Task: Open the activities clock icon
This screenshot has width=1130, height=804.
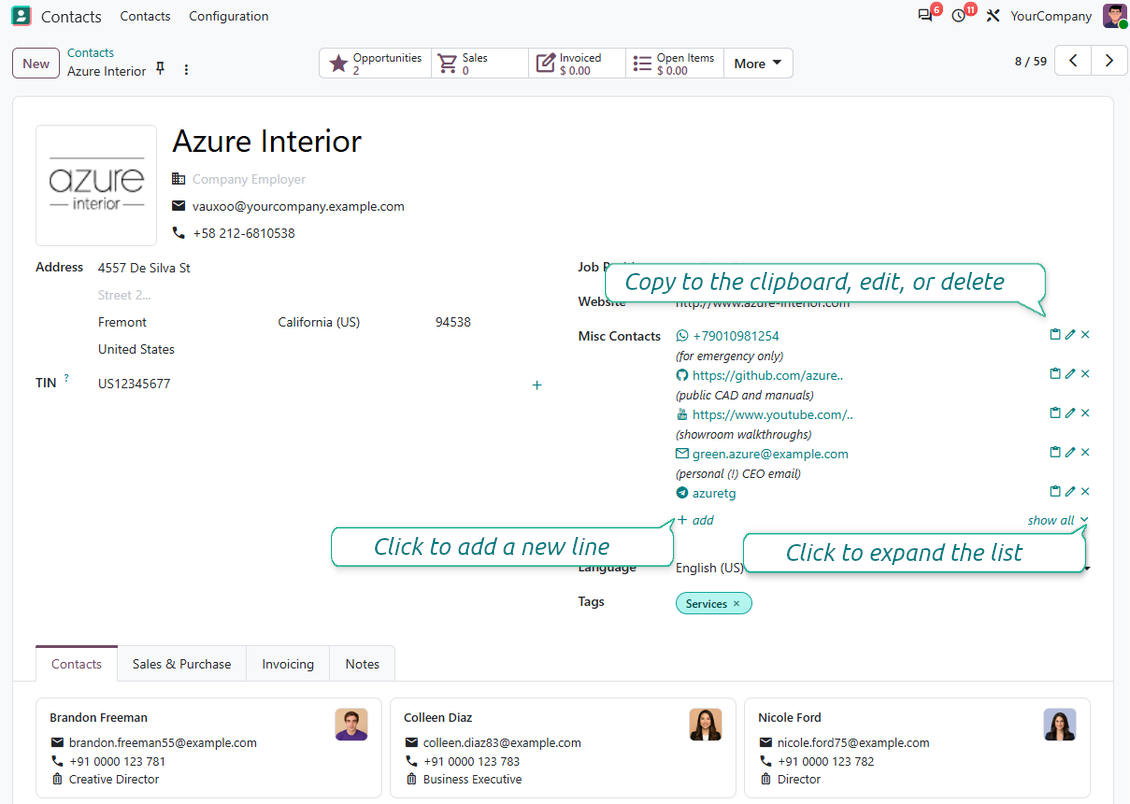Action: pyautogui.click(x=958, y=16)
